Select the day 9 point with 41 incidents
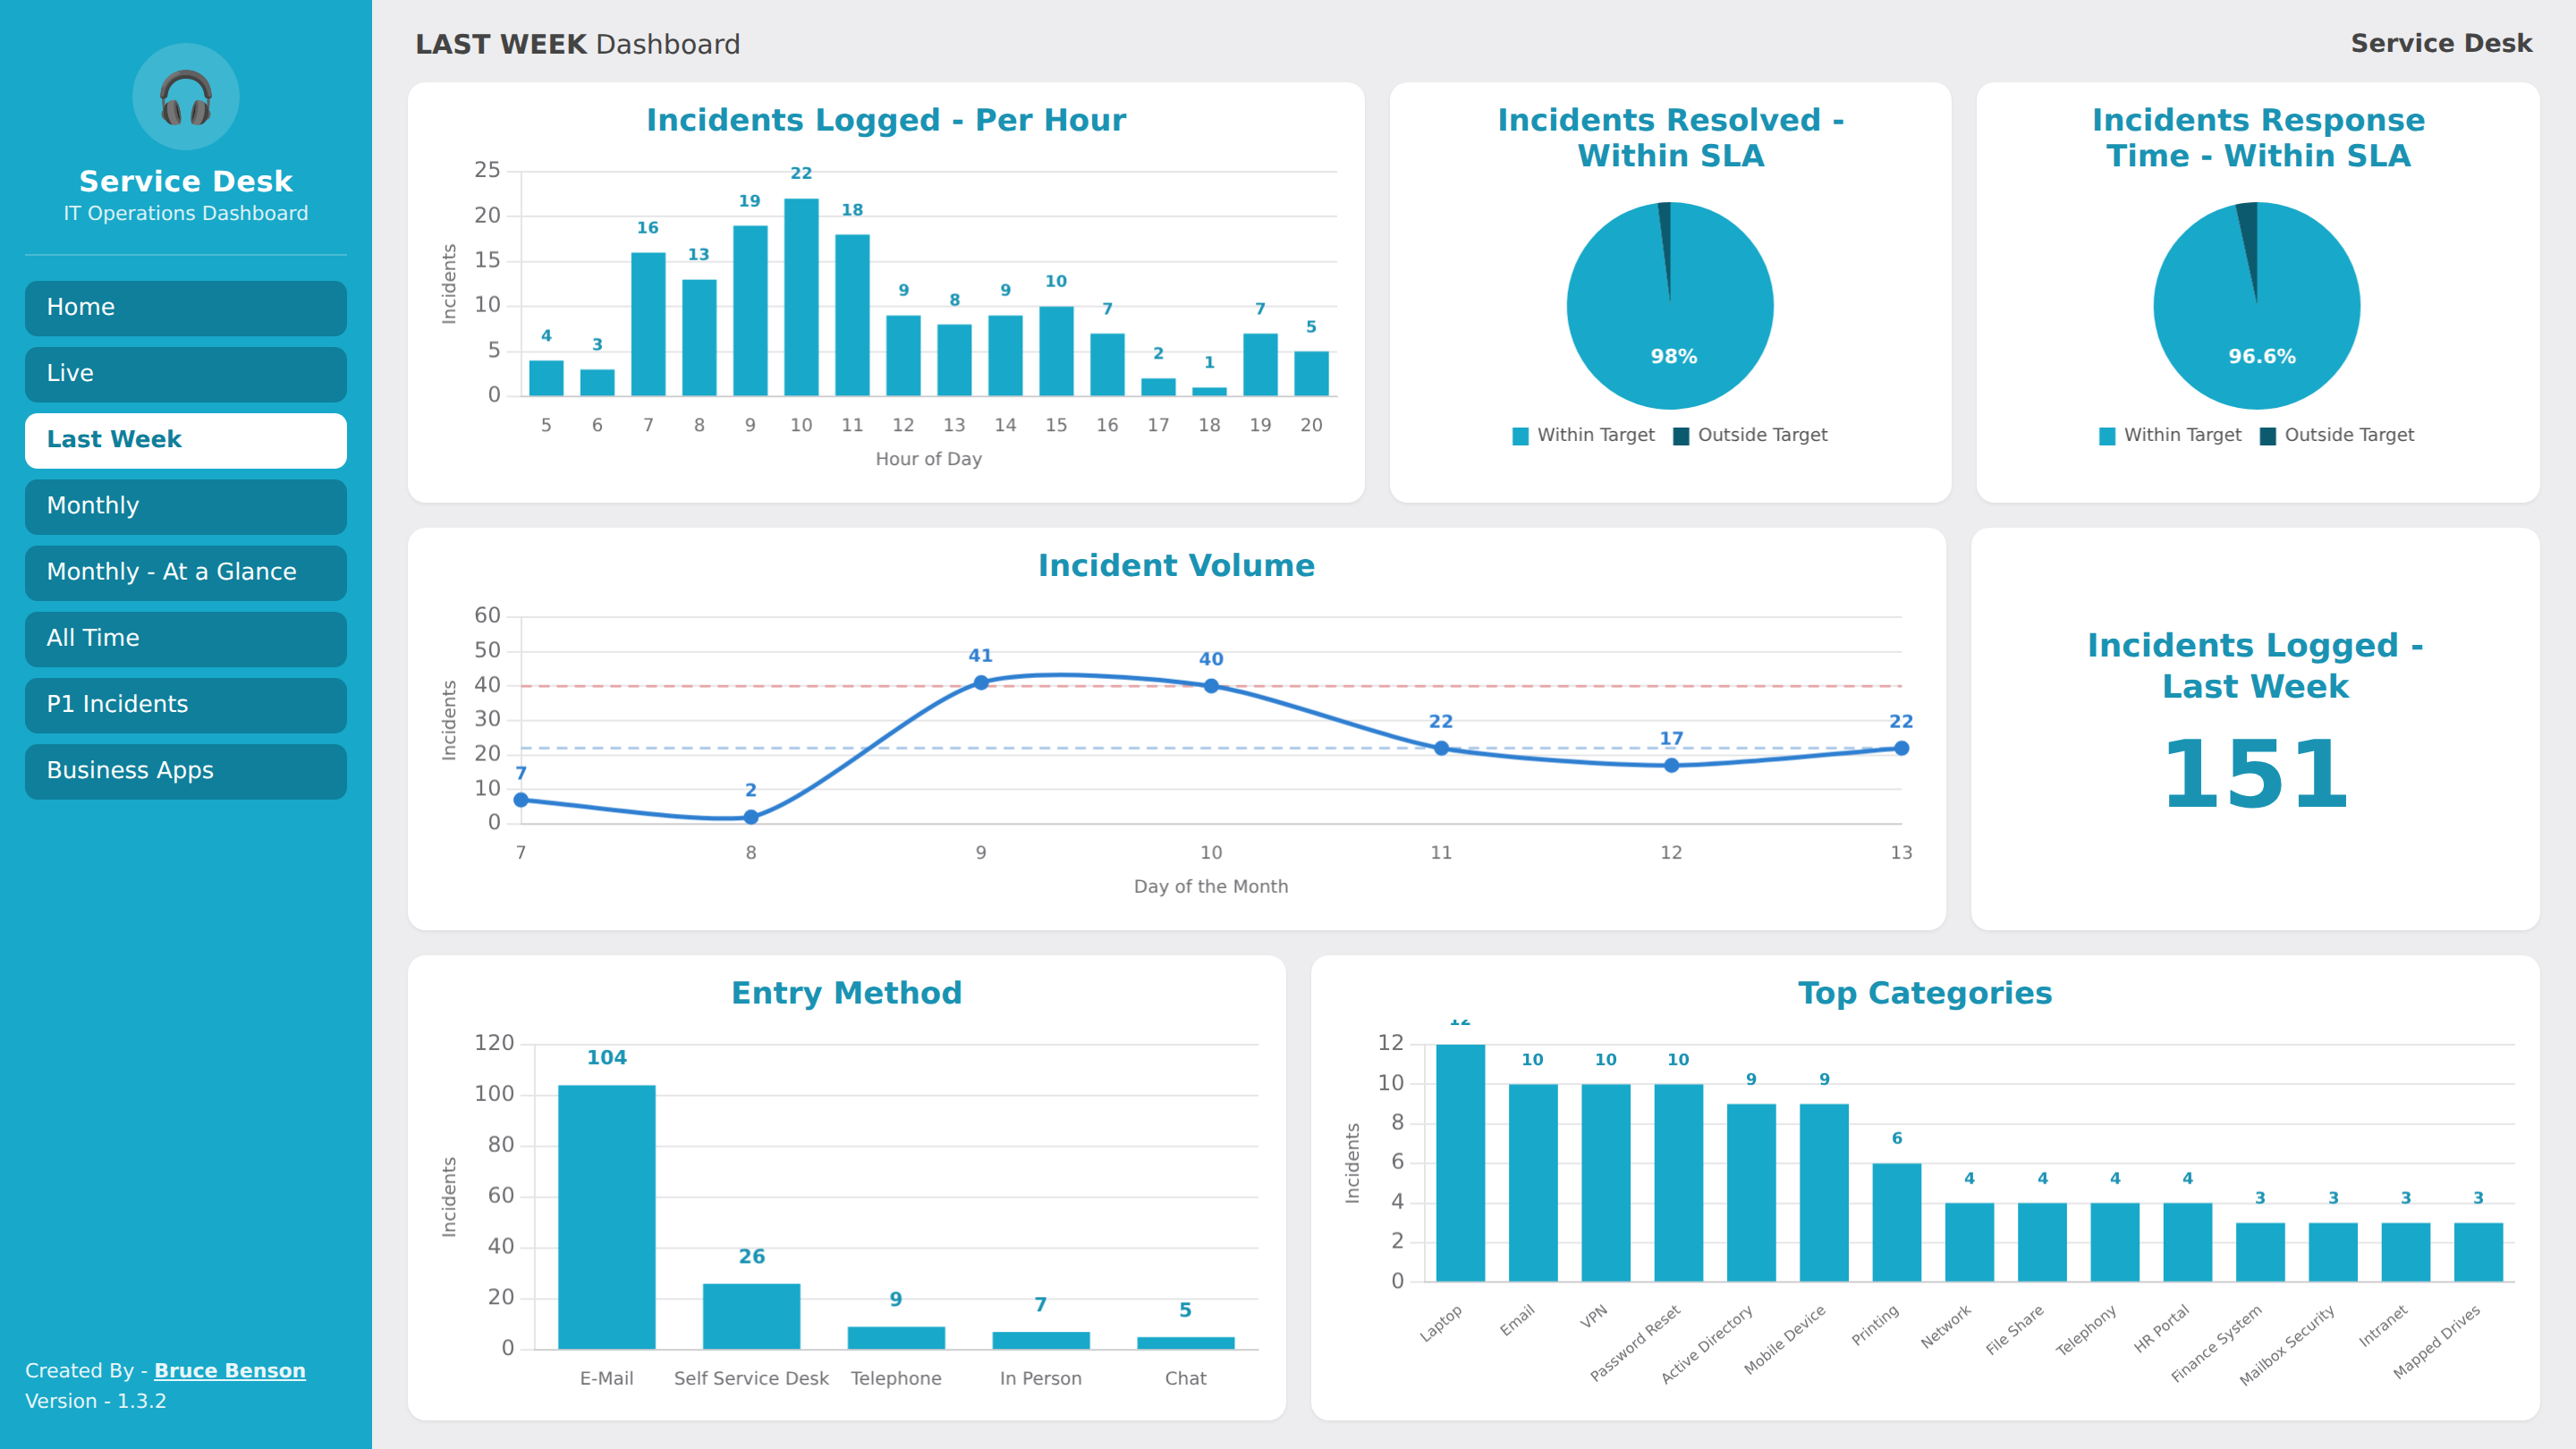The width and height of the screenshot is (2576, 1449). 981,683
